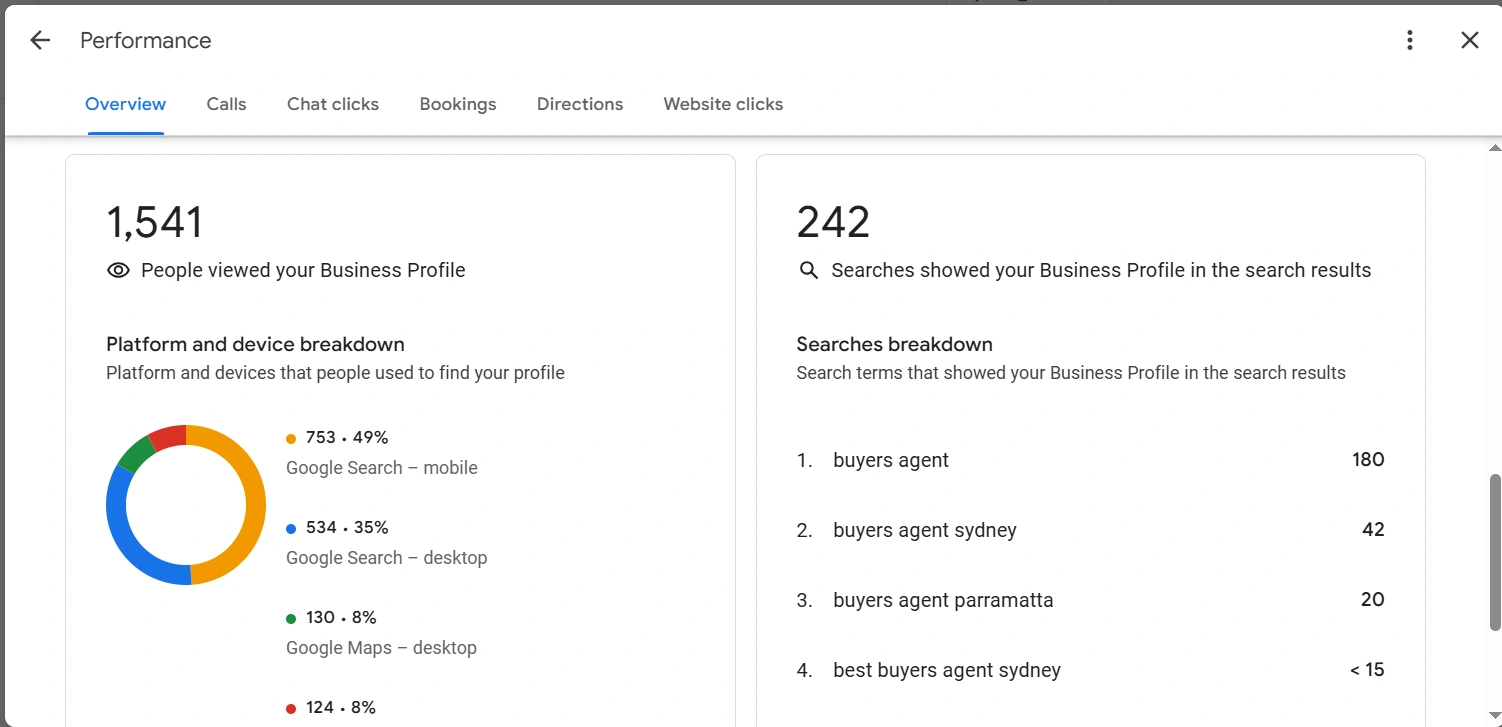The image size is (1502, 727).
Task: Click the magnifying glass beside searches count
Action: 808,270
